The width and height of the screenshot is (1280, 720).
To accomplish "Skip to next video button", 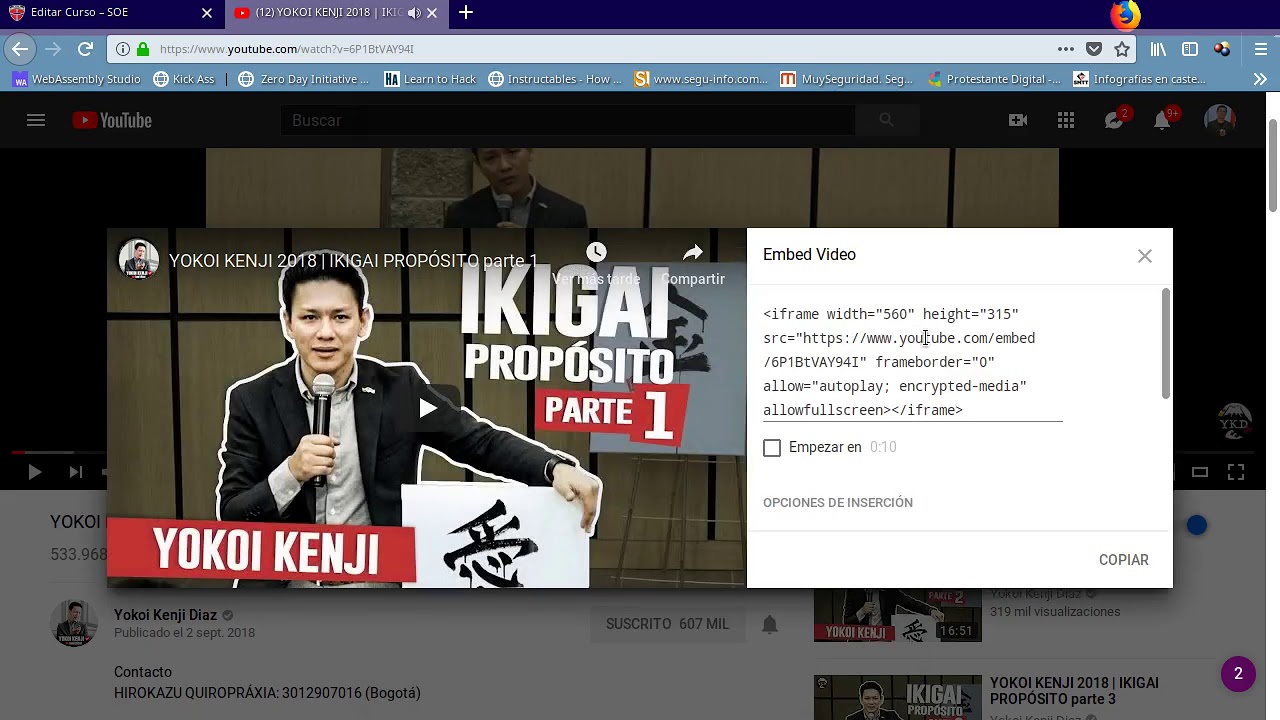I will (x=76, y=472).
